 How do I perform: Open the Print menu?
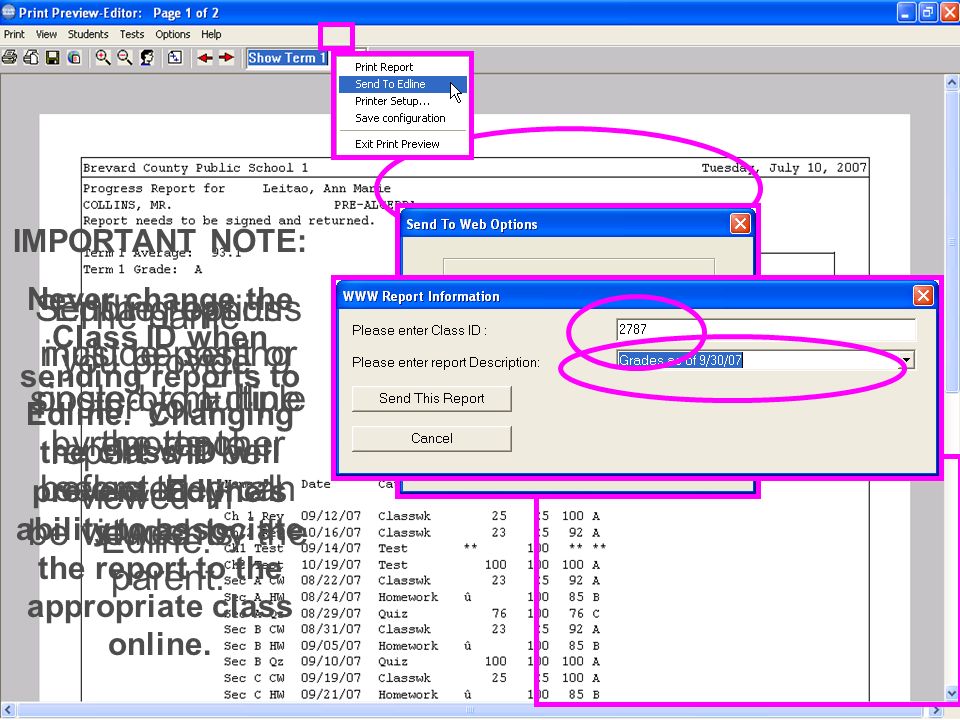coord(14,34)
